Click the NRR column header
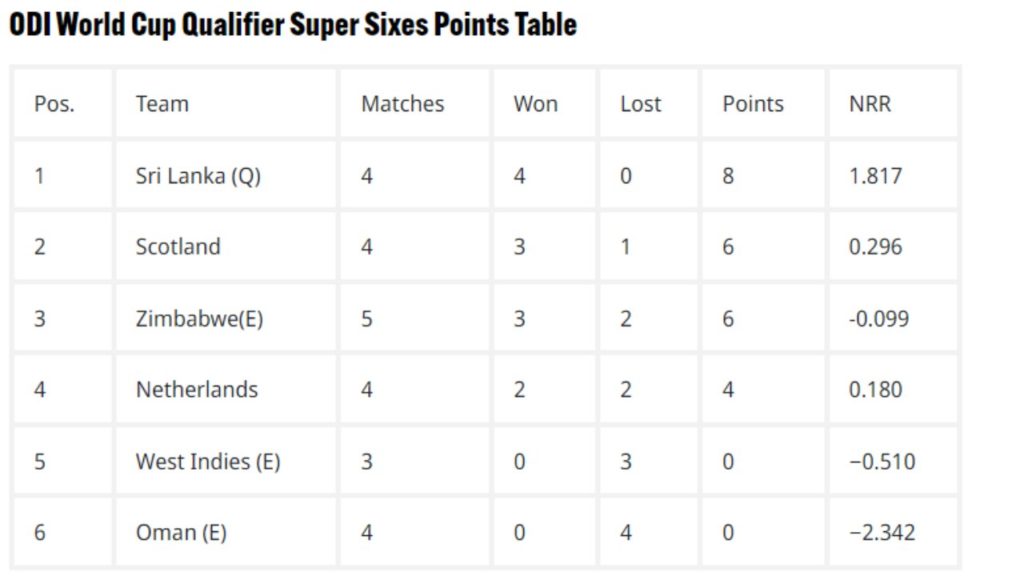 point(869,104)
